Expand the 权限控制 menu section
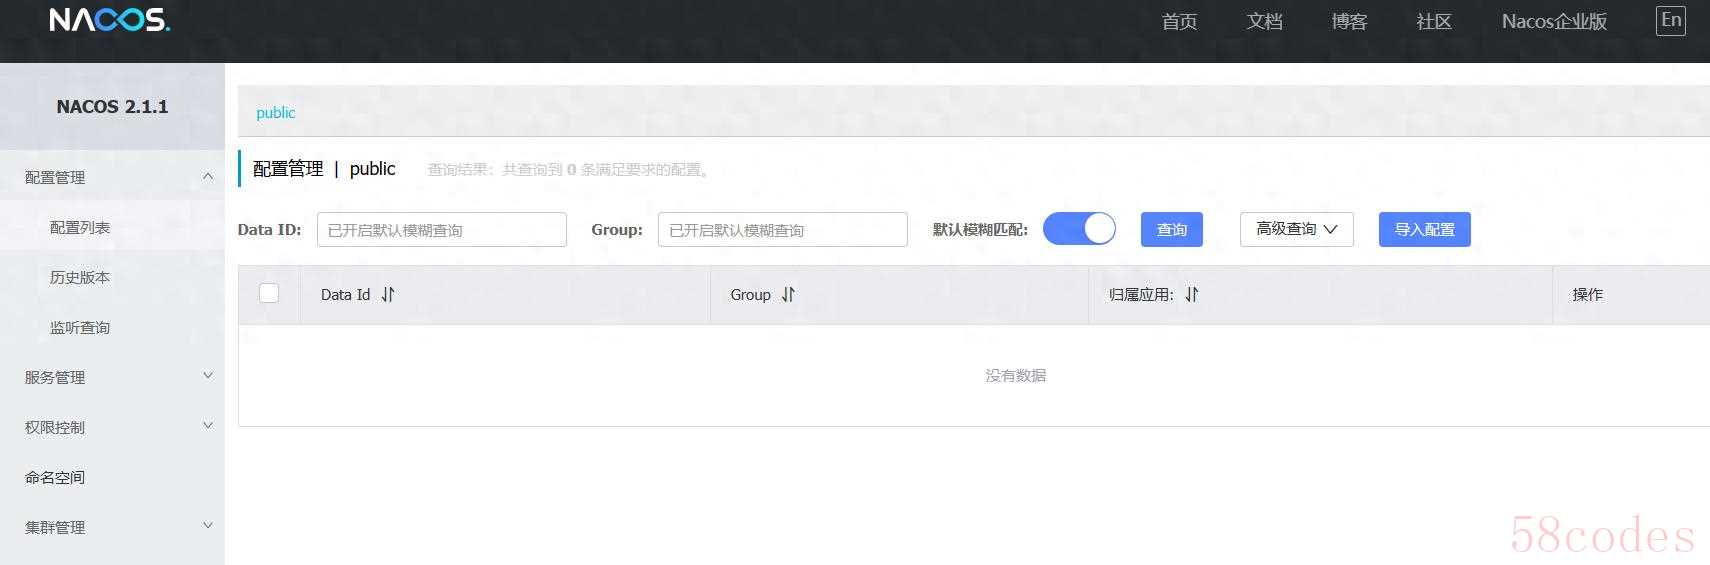The image size is (1710, 565). click(x=112, y=427)
